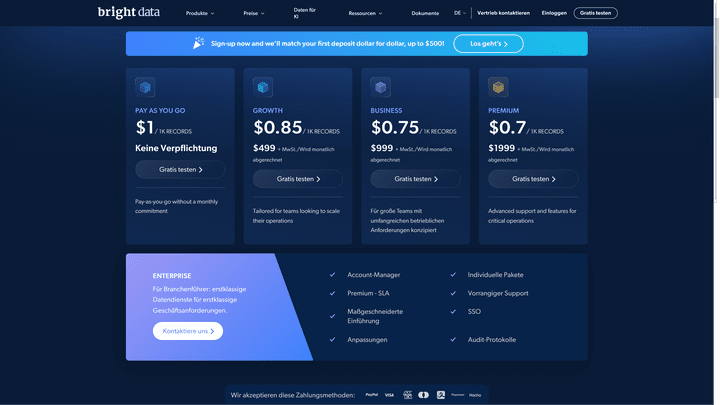Click the "Account-Manager" feature text
The image size is (720, 405).
click(373, 275)
